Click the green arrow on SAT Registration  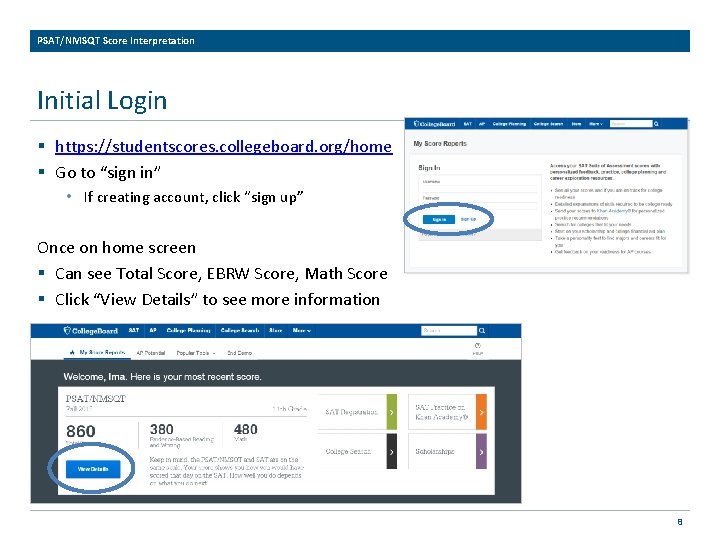392,412
